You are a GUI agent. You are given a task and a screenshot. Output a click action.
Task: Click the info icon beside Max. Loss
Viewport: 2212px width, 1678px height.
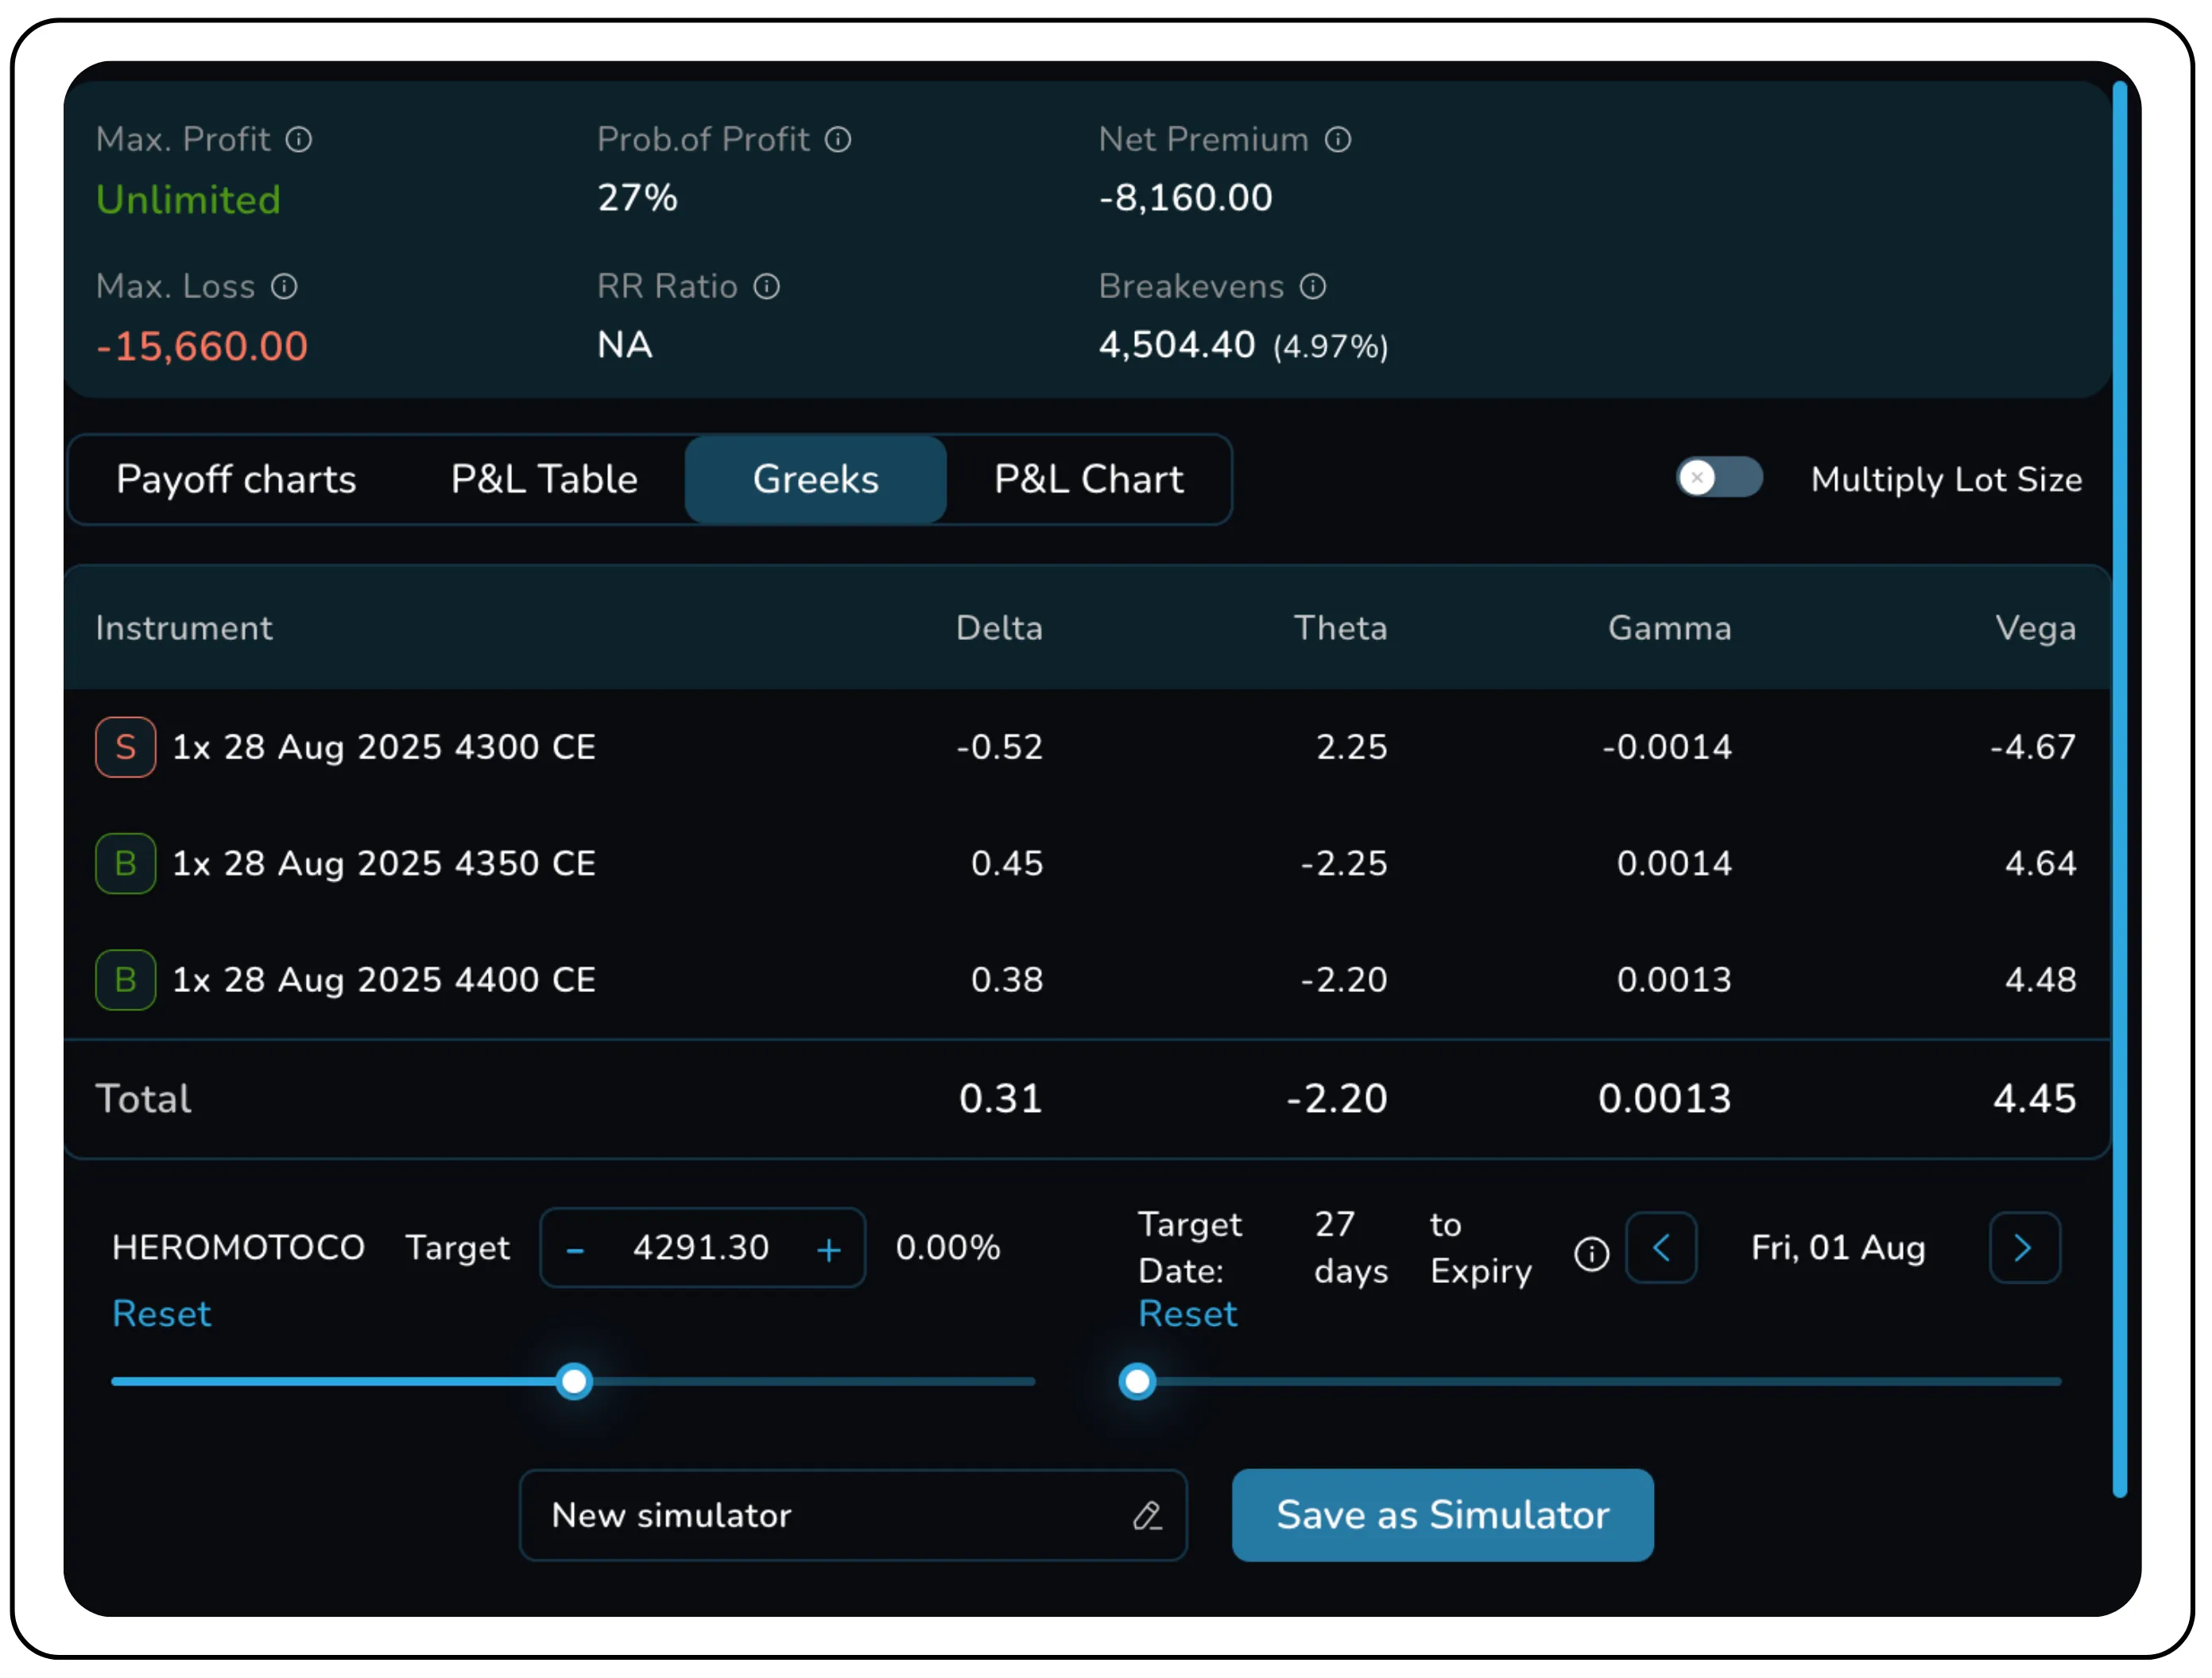coord(286,287)
